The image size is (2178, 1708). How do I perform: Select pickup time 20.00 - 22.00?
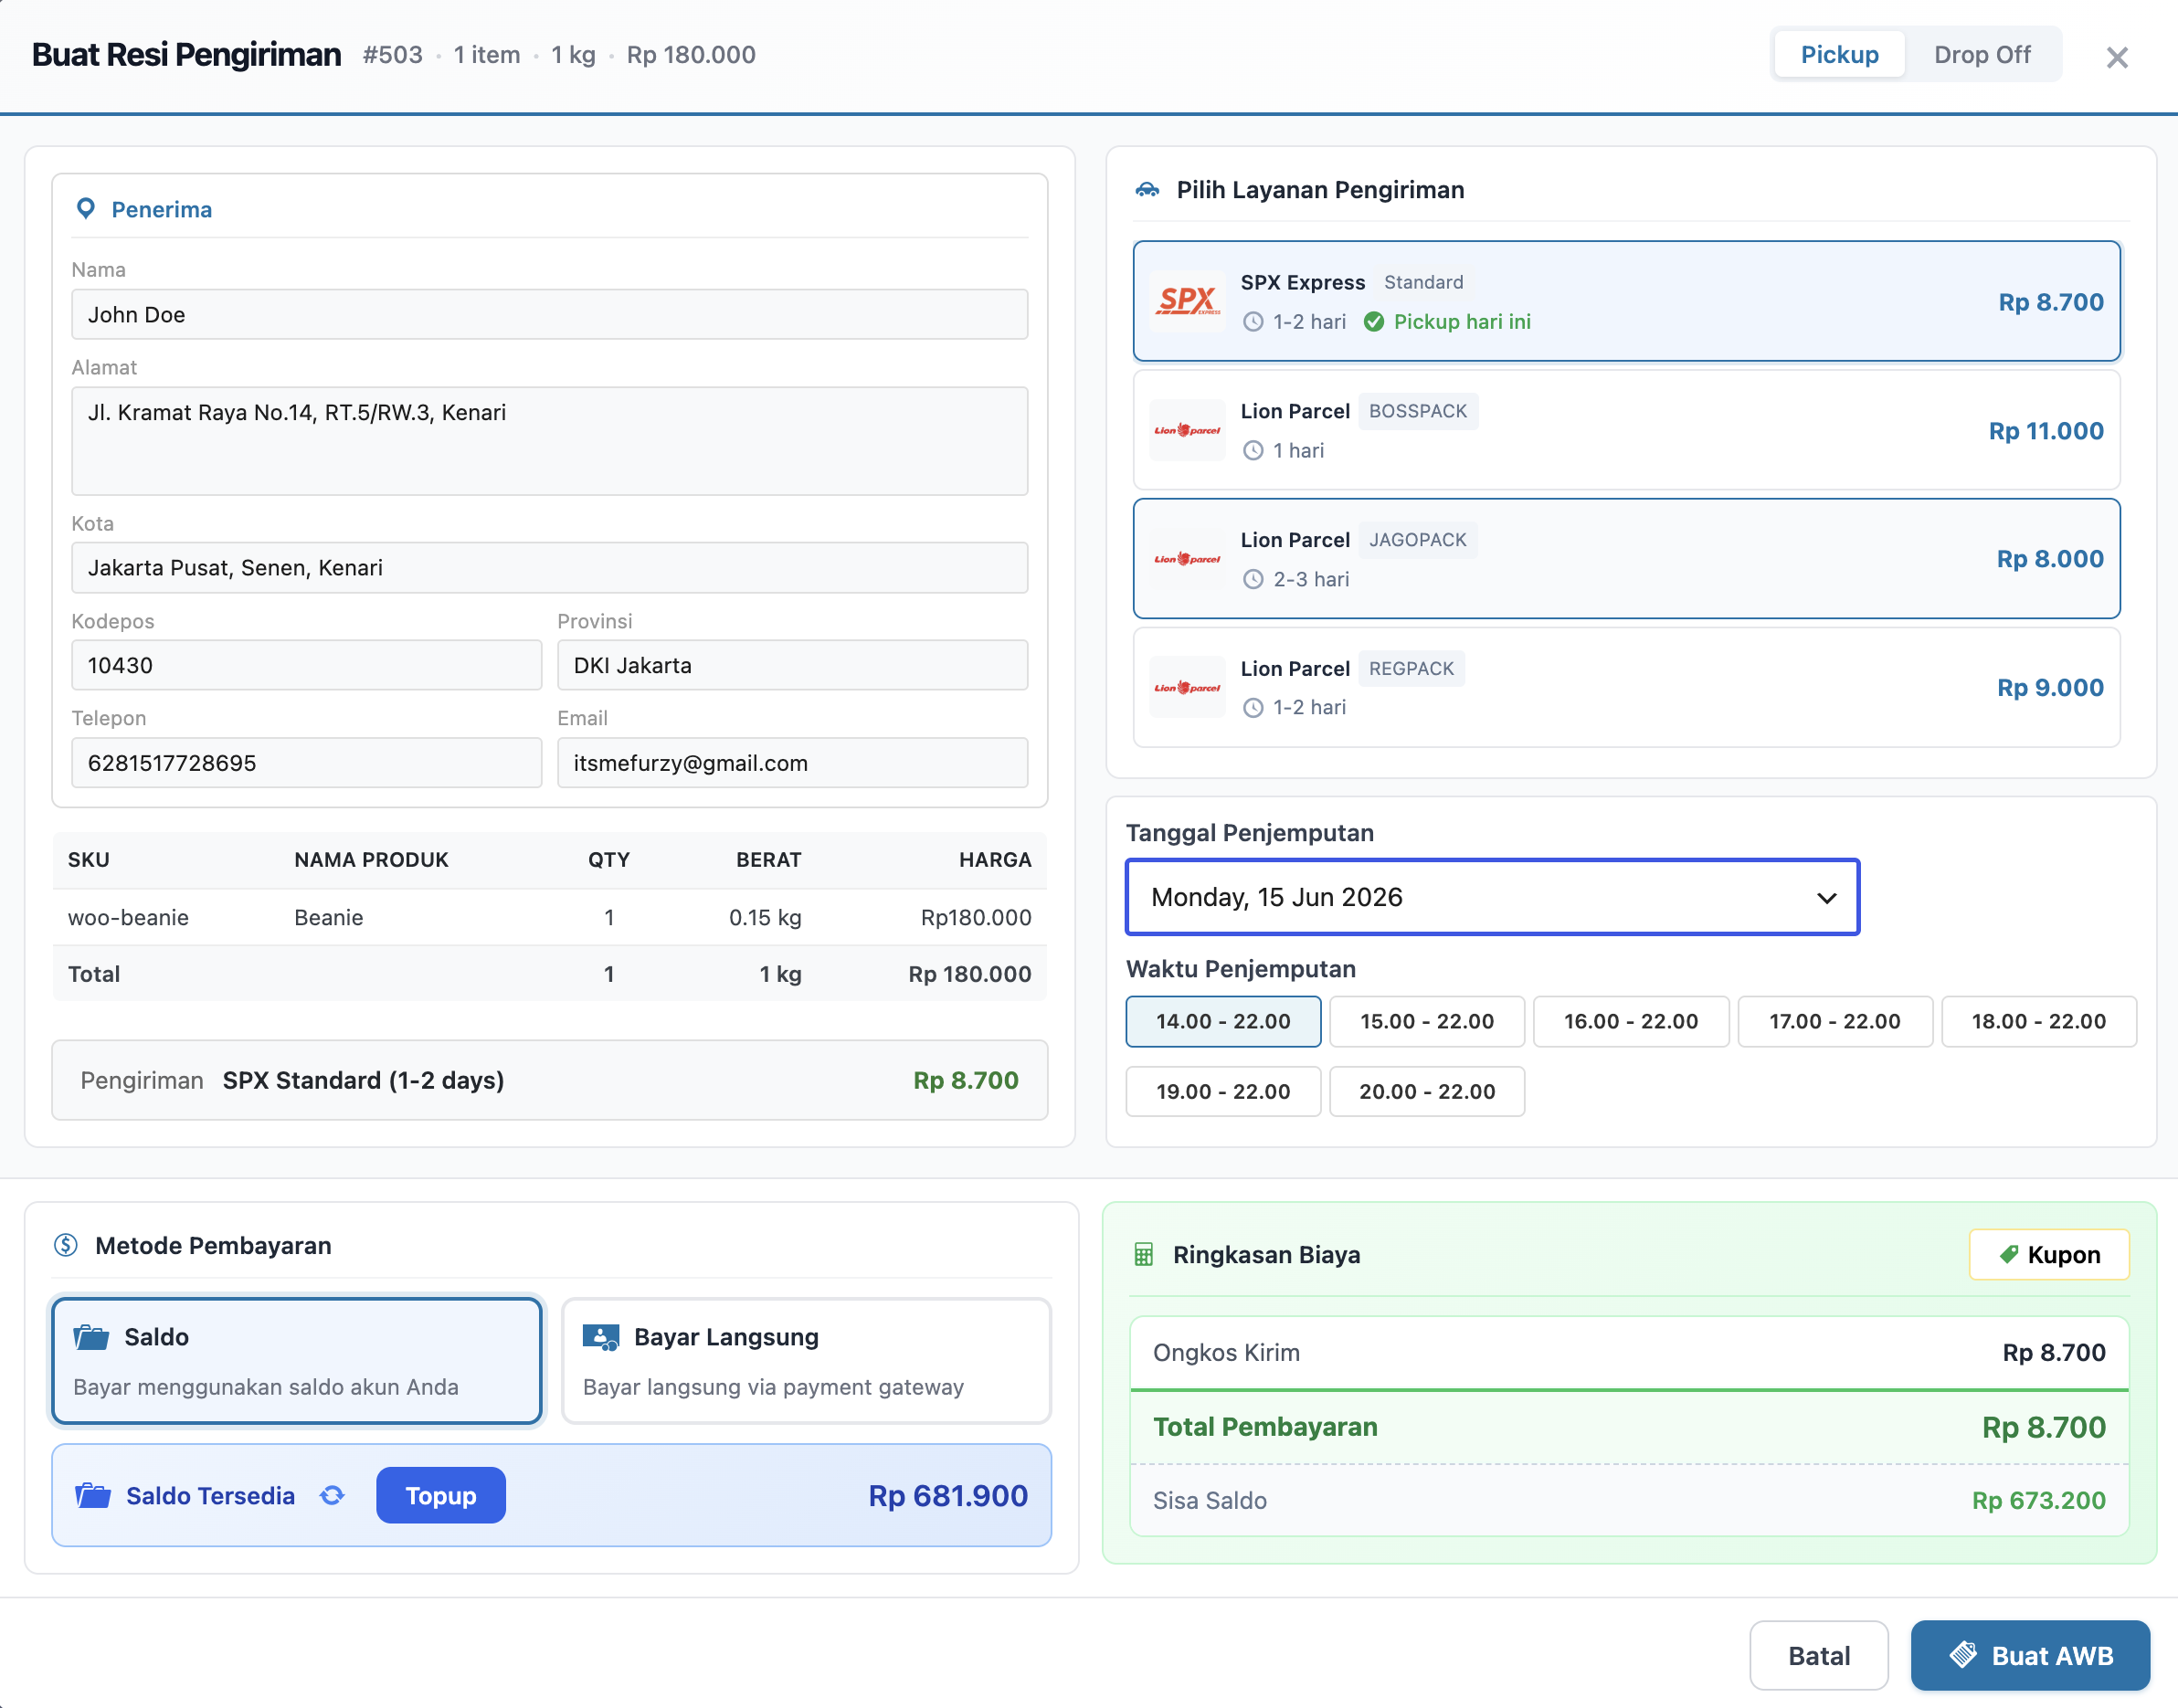(1427, 1091)
